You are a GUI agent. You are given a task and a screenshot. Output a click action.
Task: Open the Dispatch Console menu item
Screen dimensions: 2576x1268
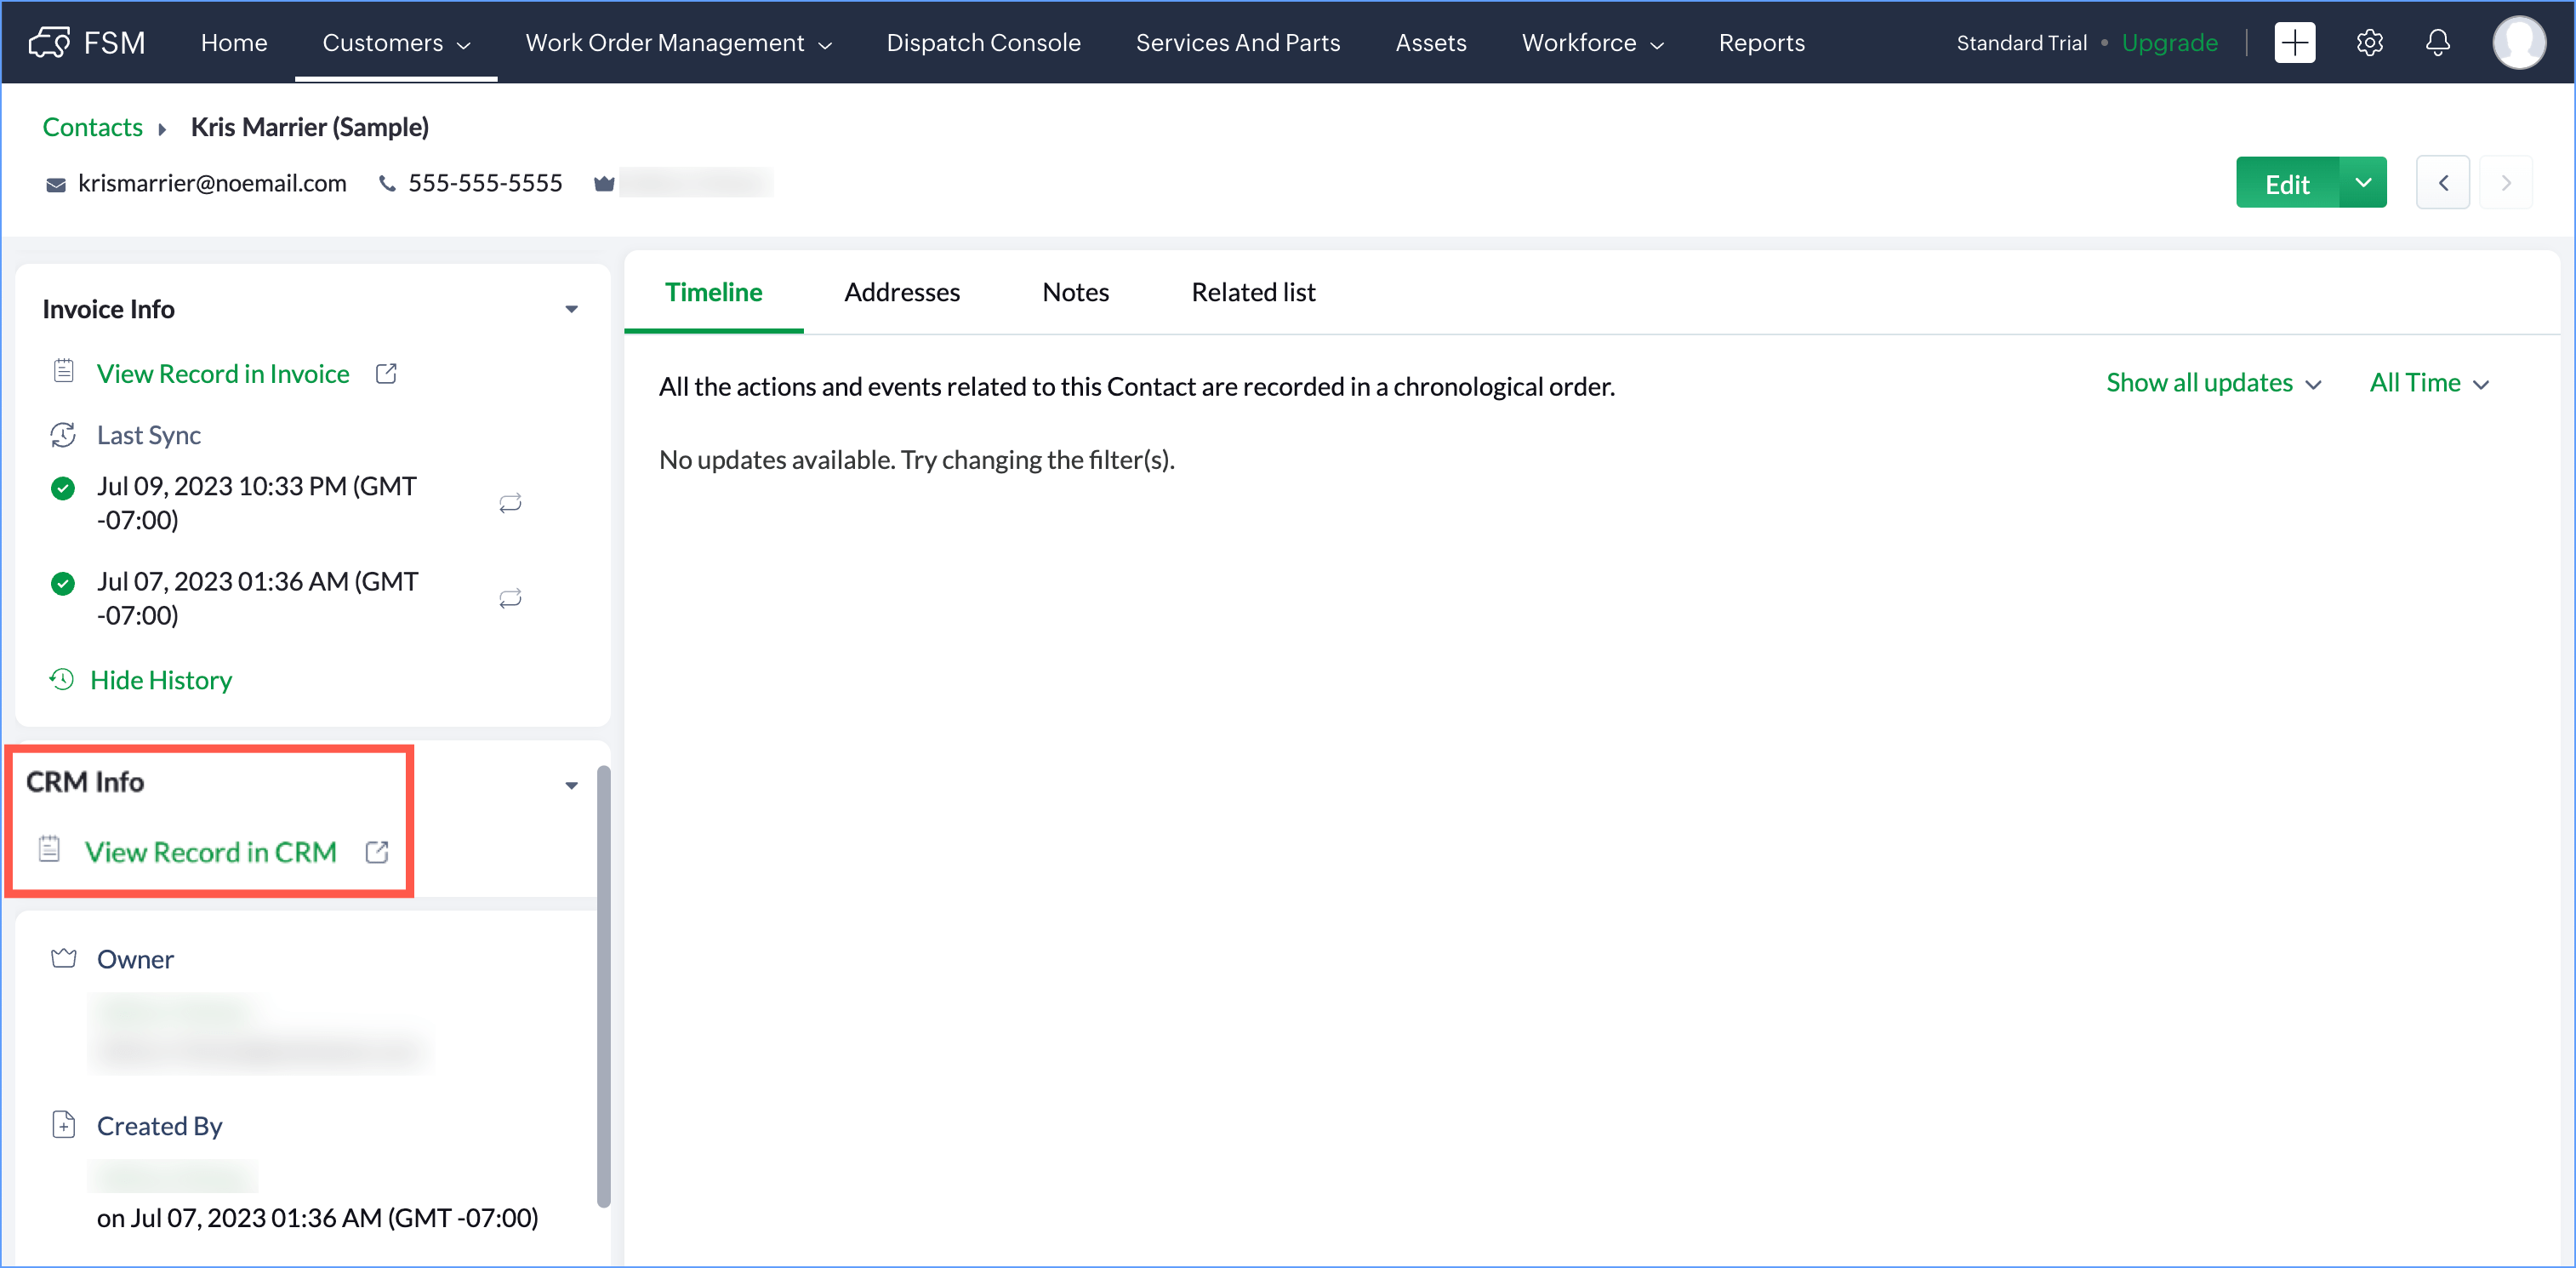(982, 43)
